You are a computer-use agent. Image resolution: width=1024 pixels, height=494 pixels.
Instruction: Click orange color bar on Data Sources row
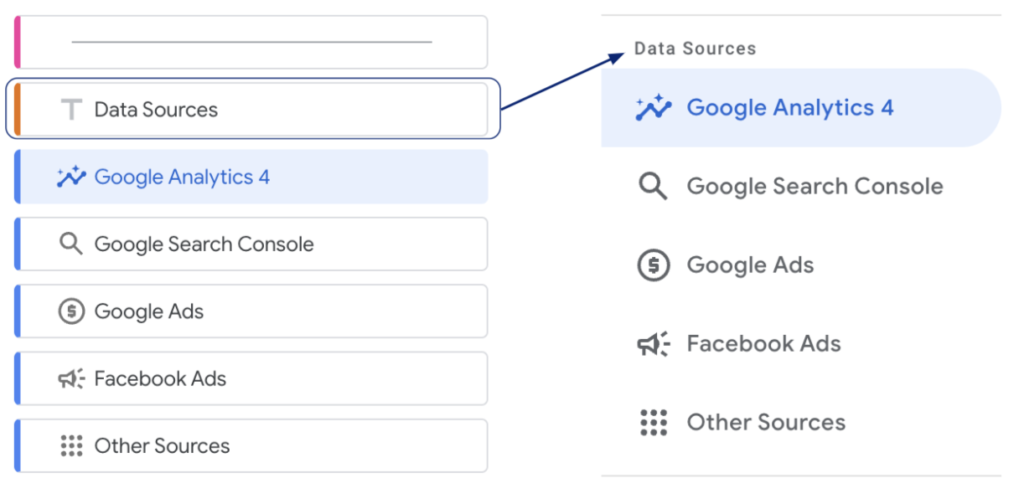point(18,110)
